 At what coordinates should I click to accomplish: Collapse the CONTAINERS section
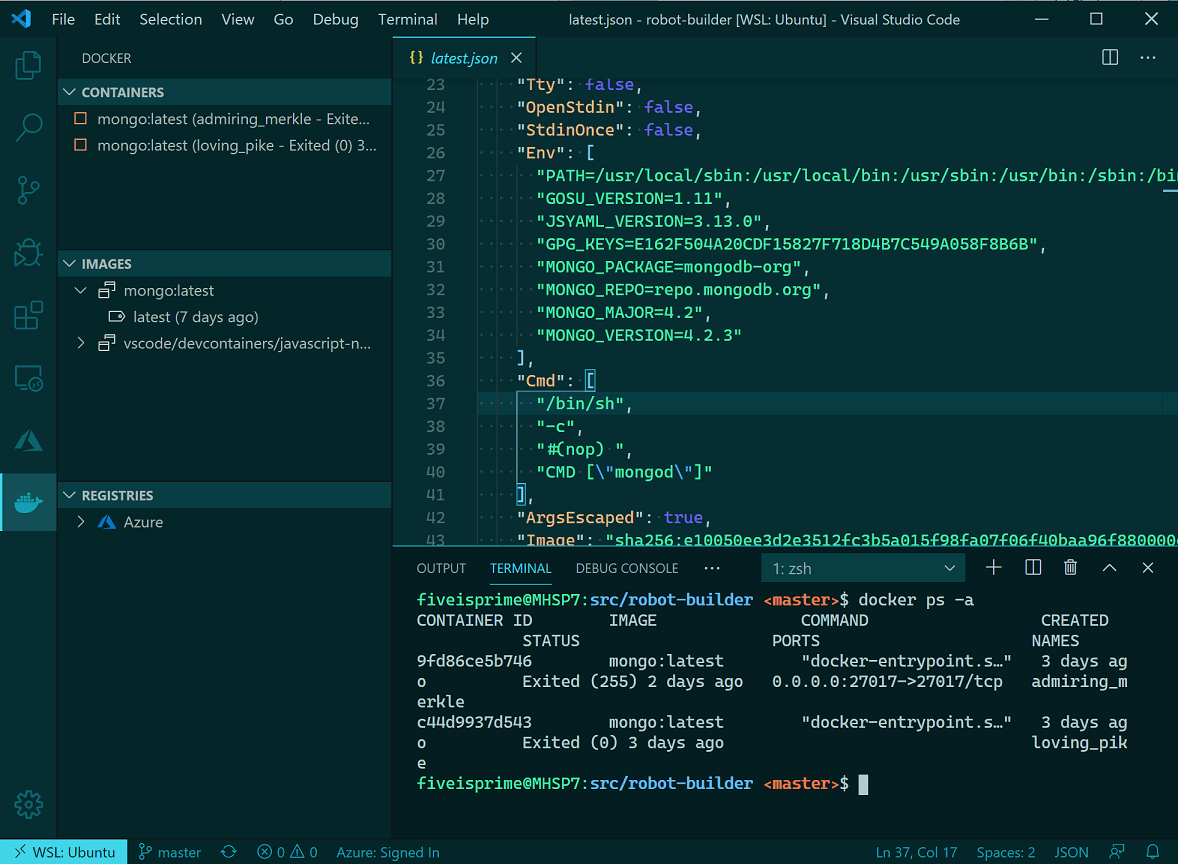pos(68,91)
